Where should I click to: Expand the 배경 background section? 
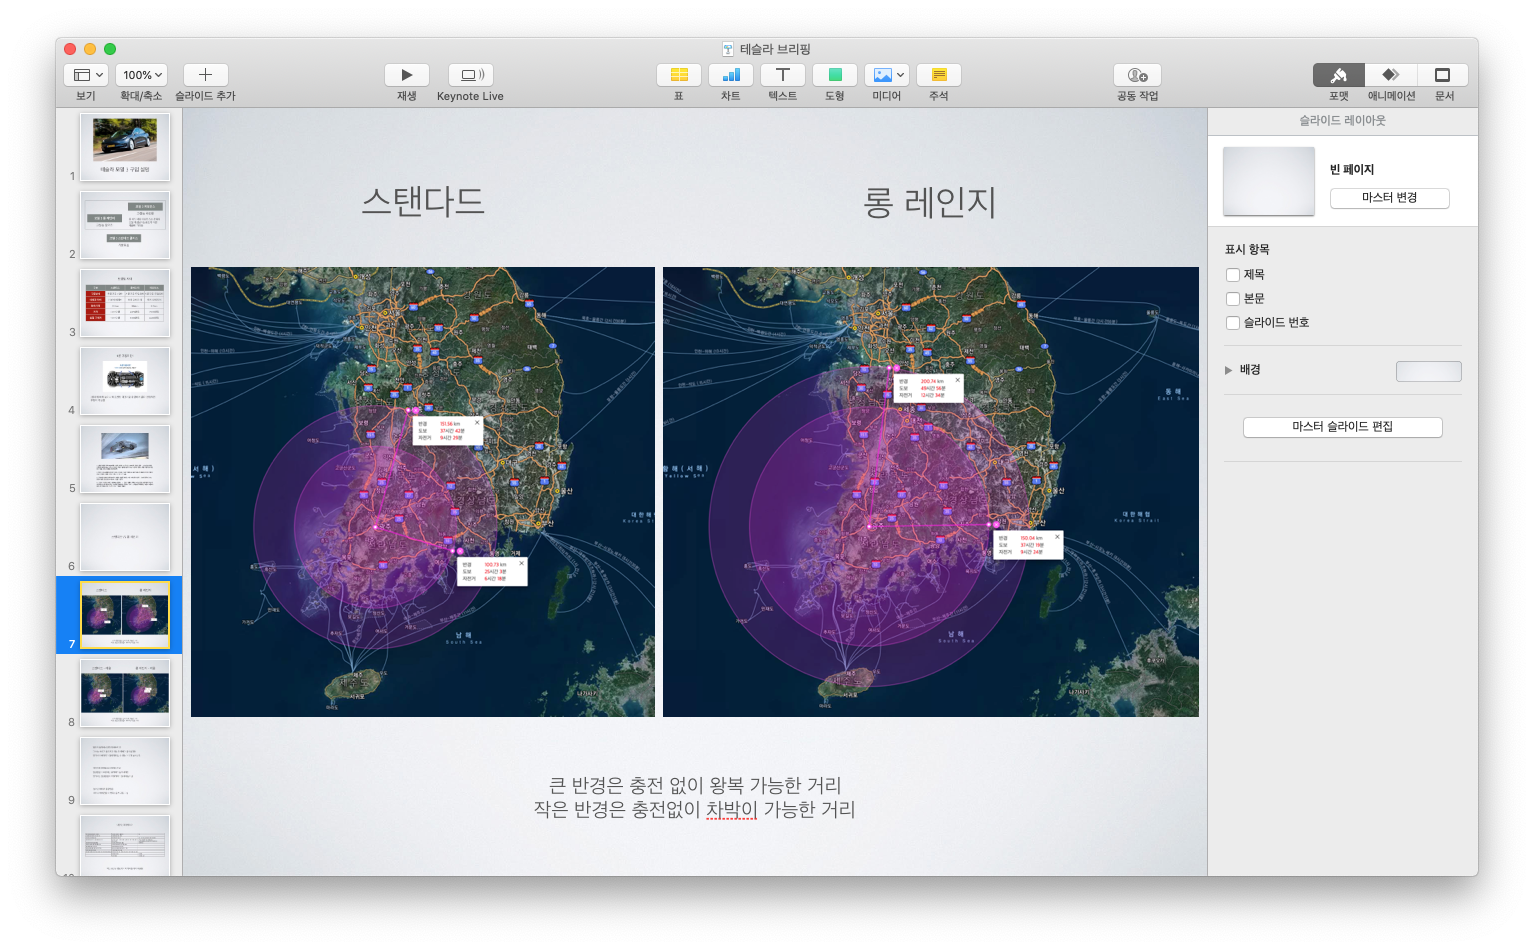coord(1229,370)
